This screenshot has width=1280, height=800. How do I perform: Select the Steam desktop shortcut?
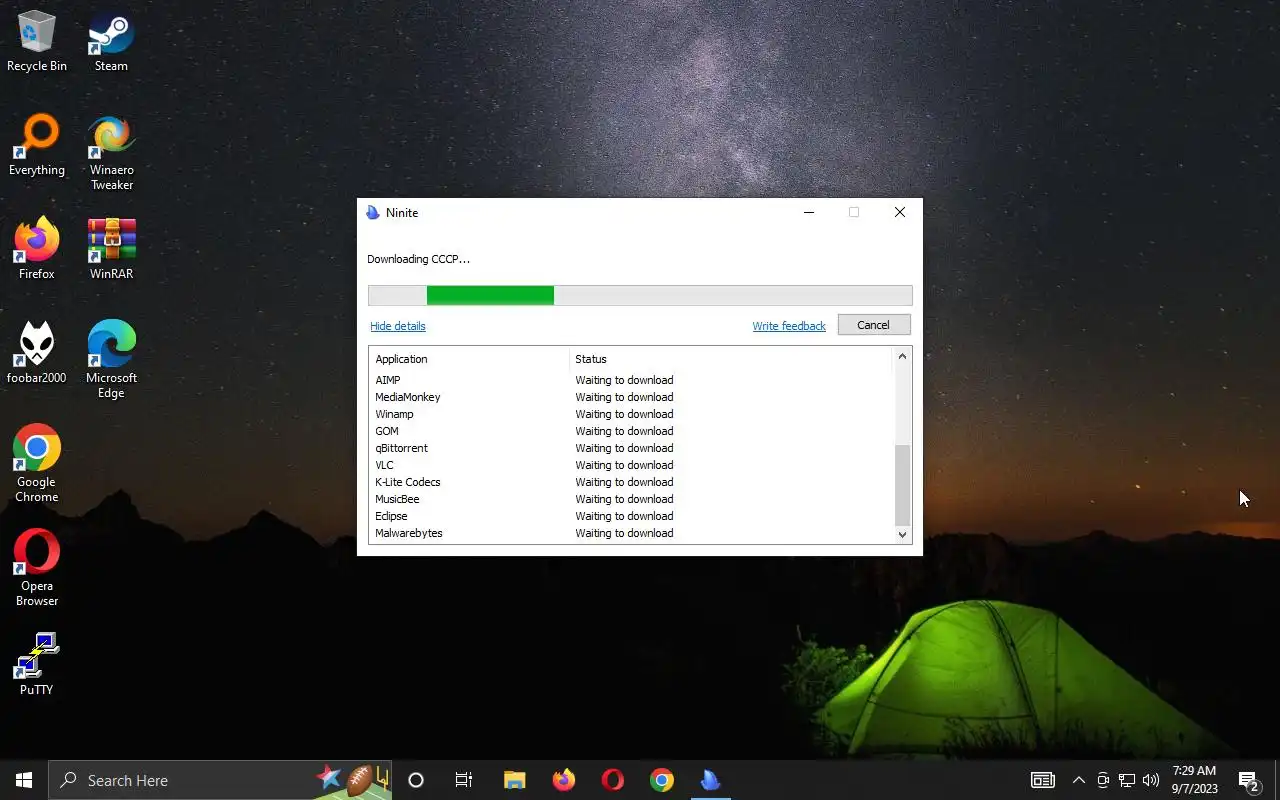pos(111,42)
